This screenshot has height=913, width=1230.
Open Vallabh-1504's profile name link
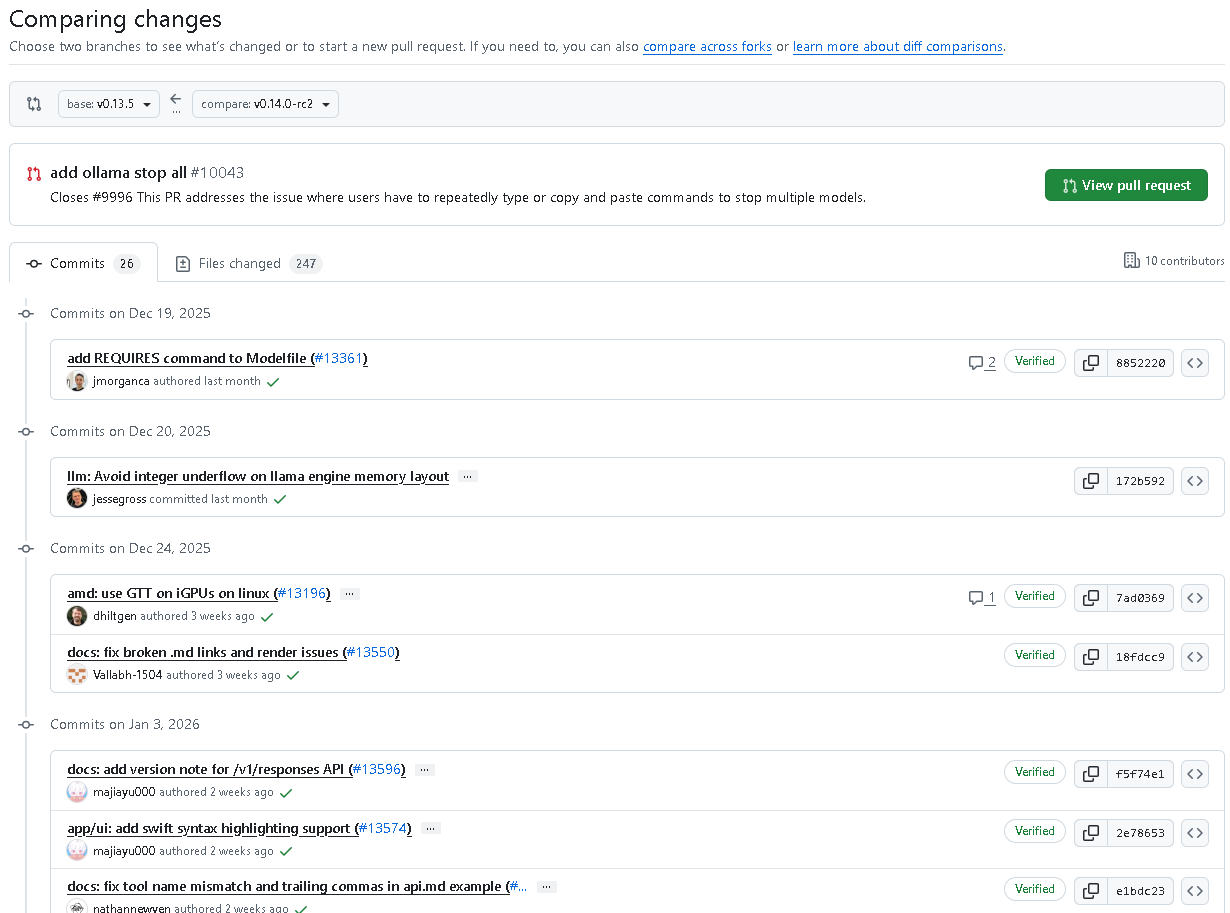(128, 676)
